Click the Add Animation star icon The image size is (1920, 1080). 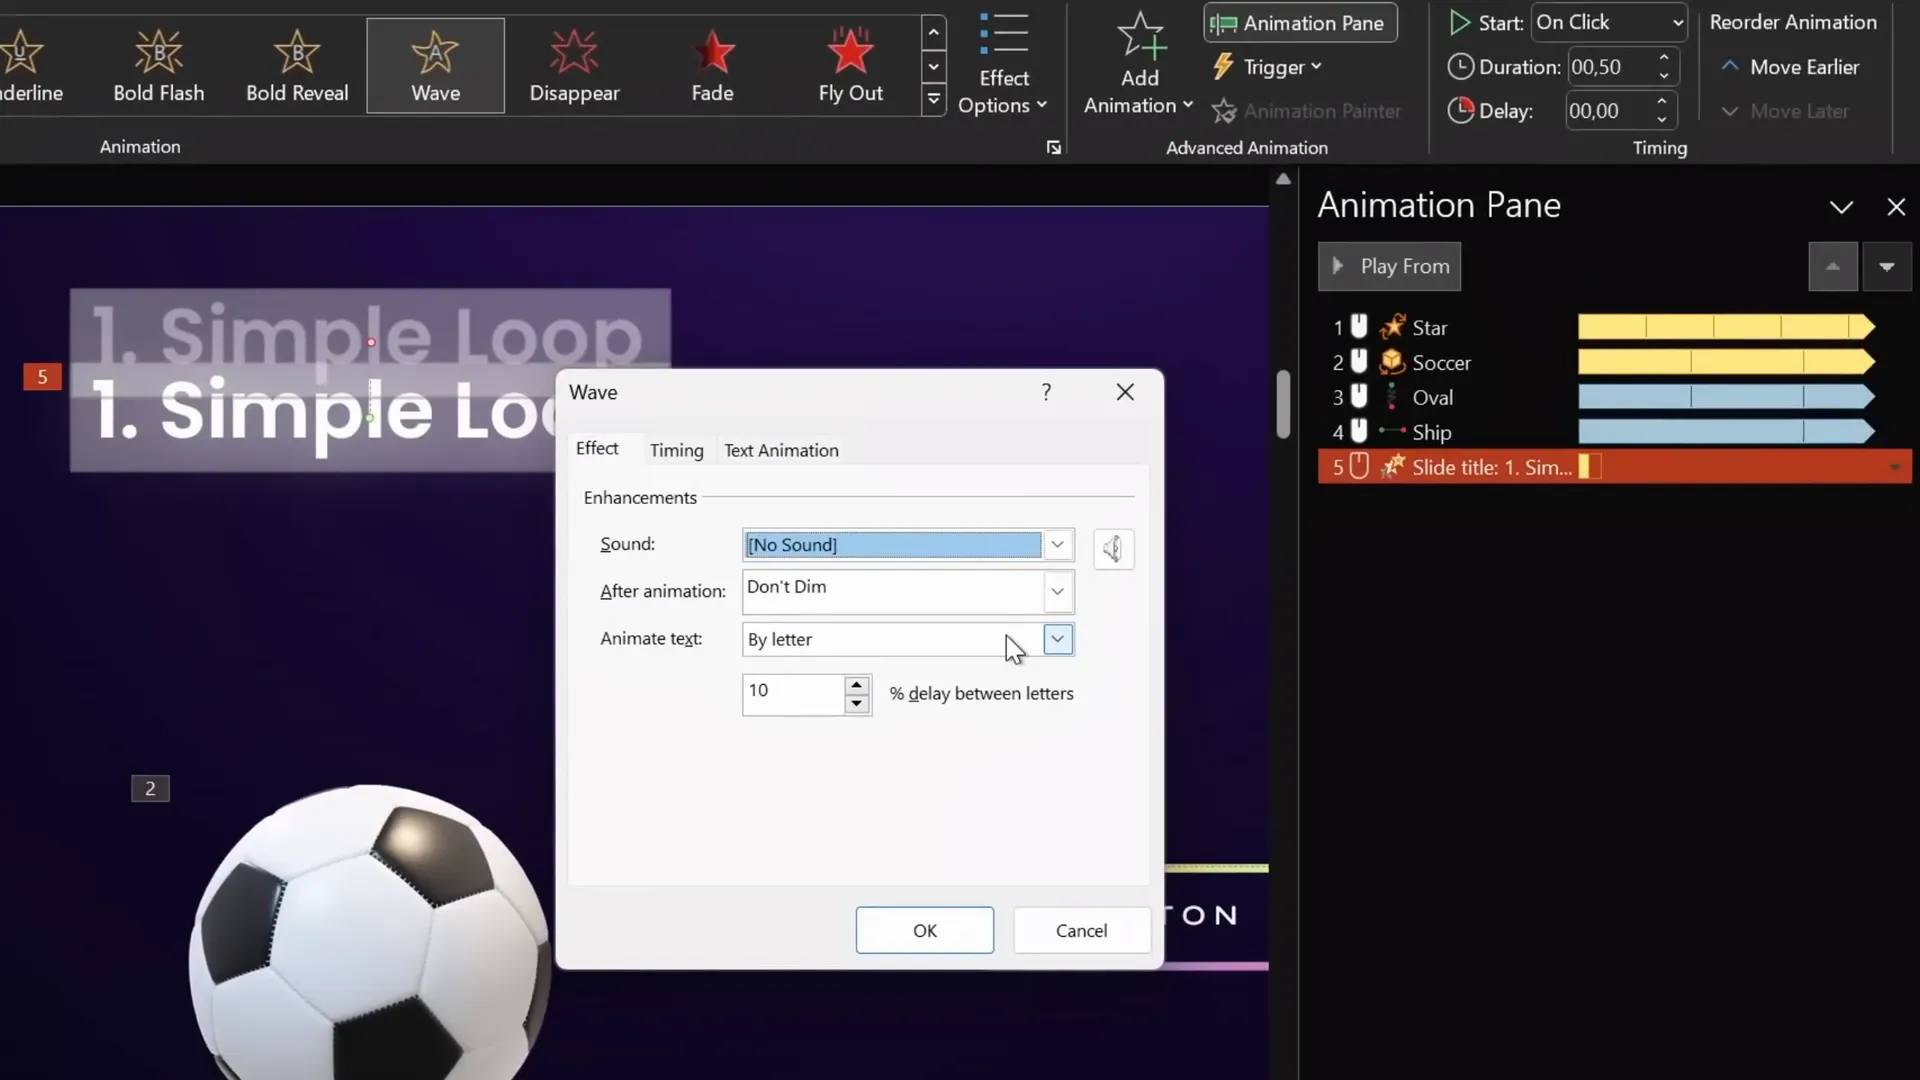1140,35
